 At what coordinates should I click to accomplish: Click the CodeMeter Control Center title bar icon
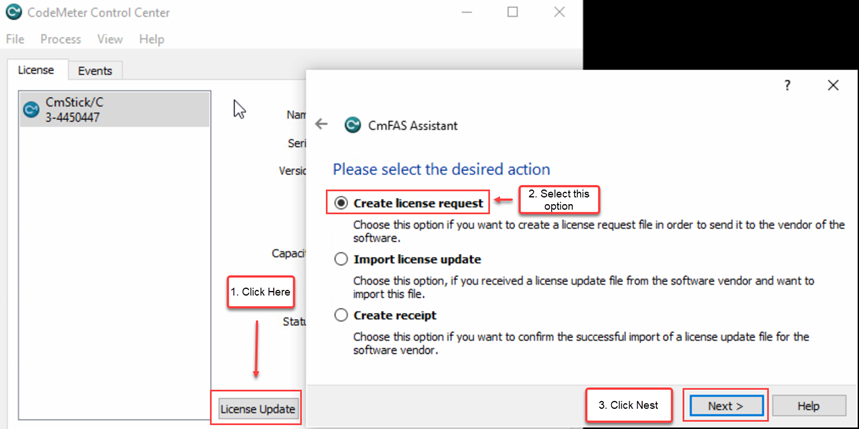click(x=14, y=12)
